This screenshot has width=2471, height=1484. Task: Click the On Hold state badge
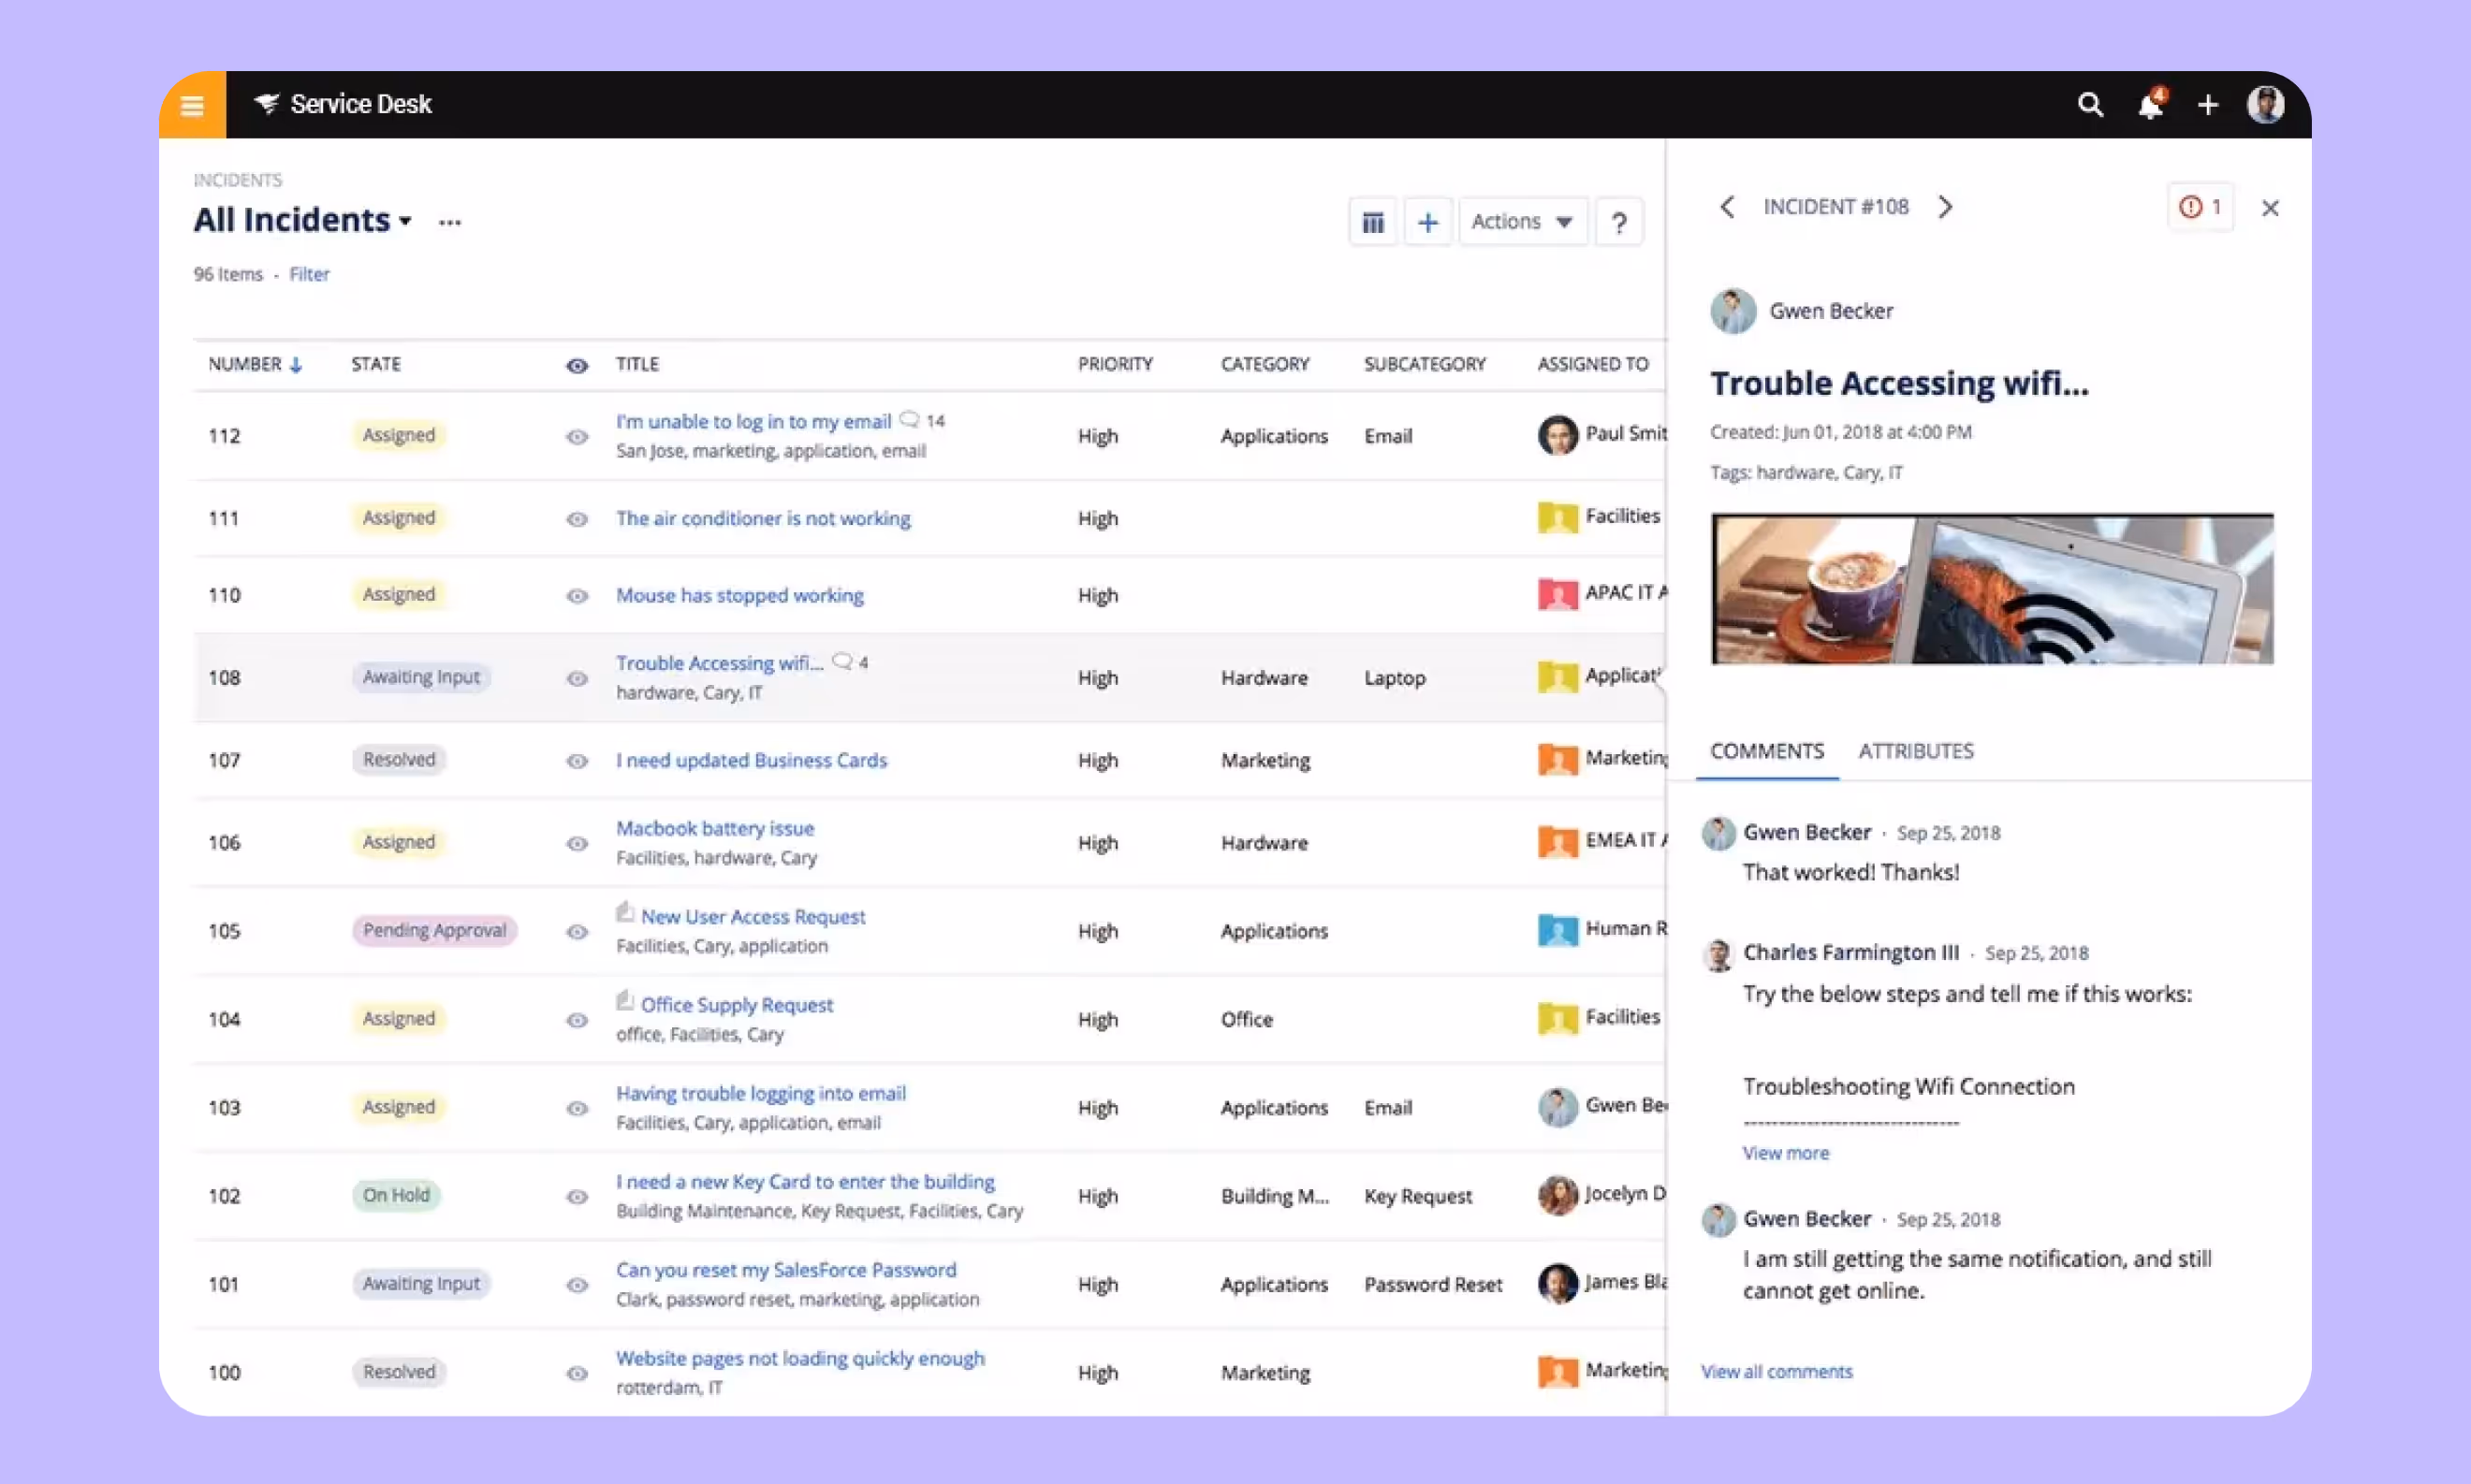coord(396,1195)
